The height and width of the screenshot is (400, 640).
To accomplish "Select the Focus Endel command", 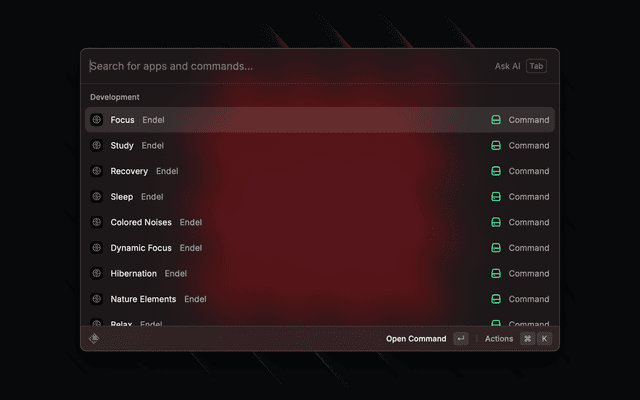I will tap(300, 120).
